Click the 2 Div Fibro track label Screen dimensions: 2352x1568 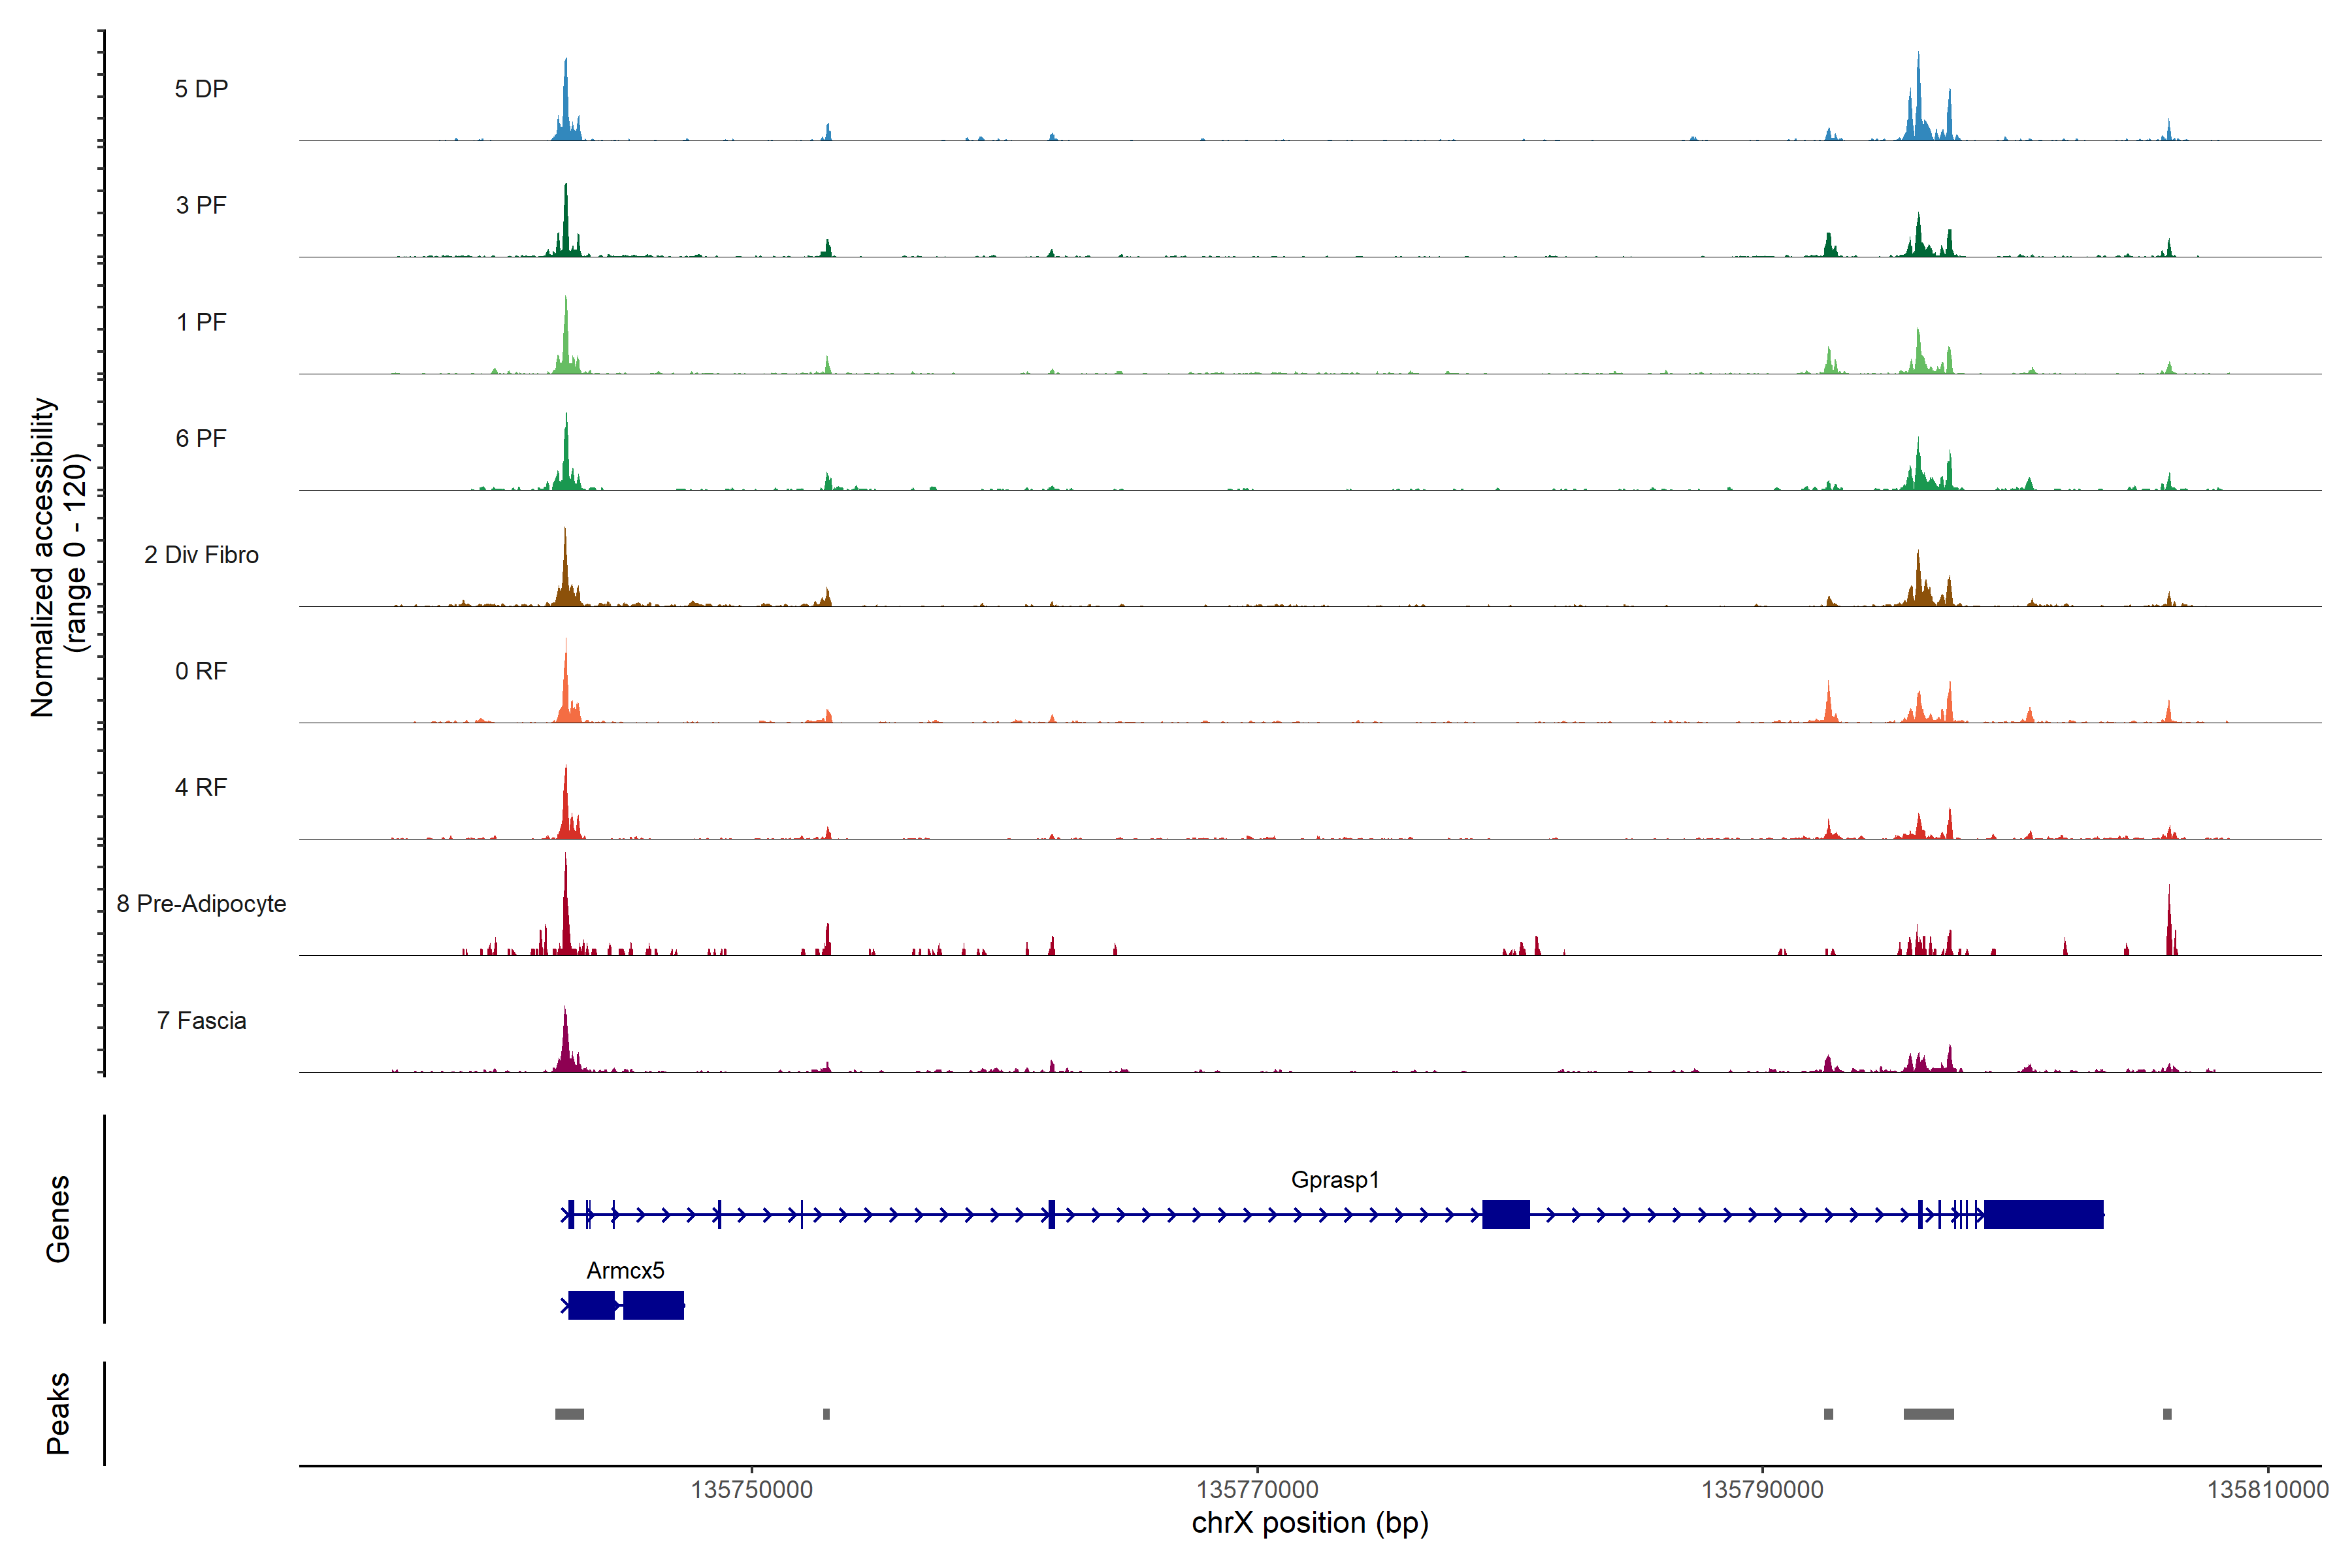tap(201, 554)
